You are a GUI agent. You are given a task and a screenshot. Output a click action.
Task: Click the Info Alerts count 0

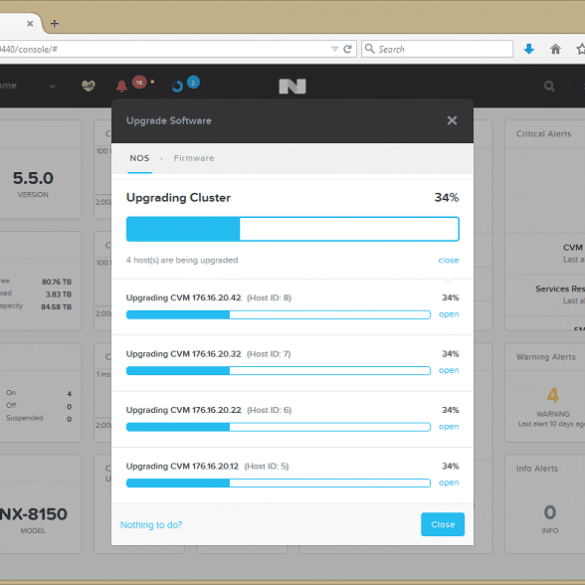pos(550,512)
